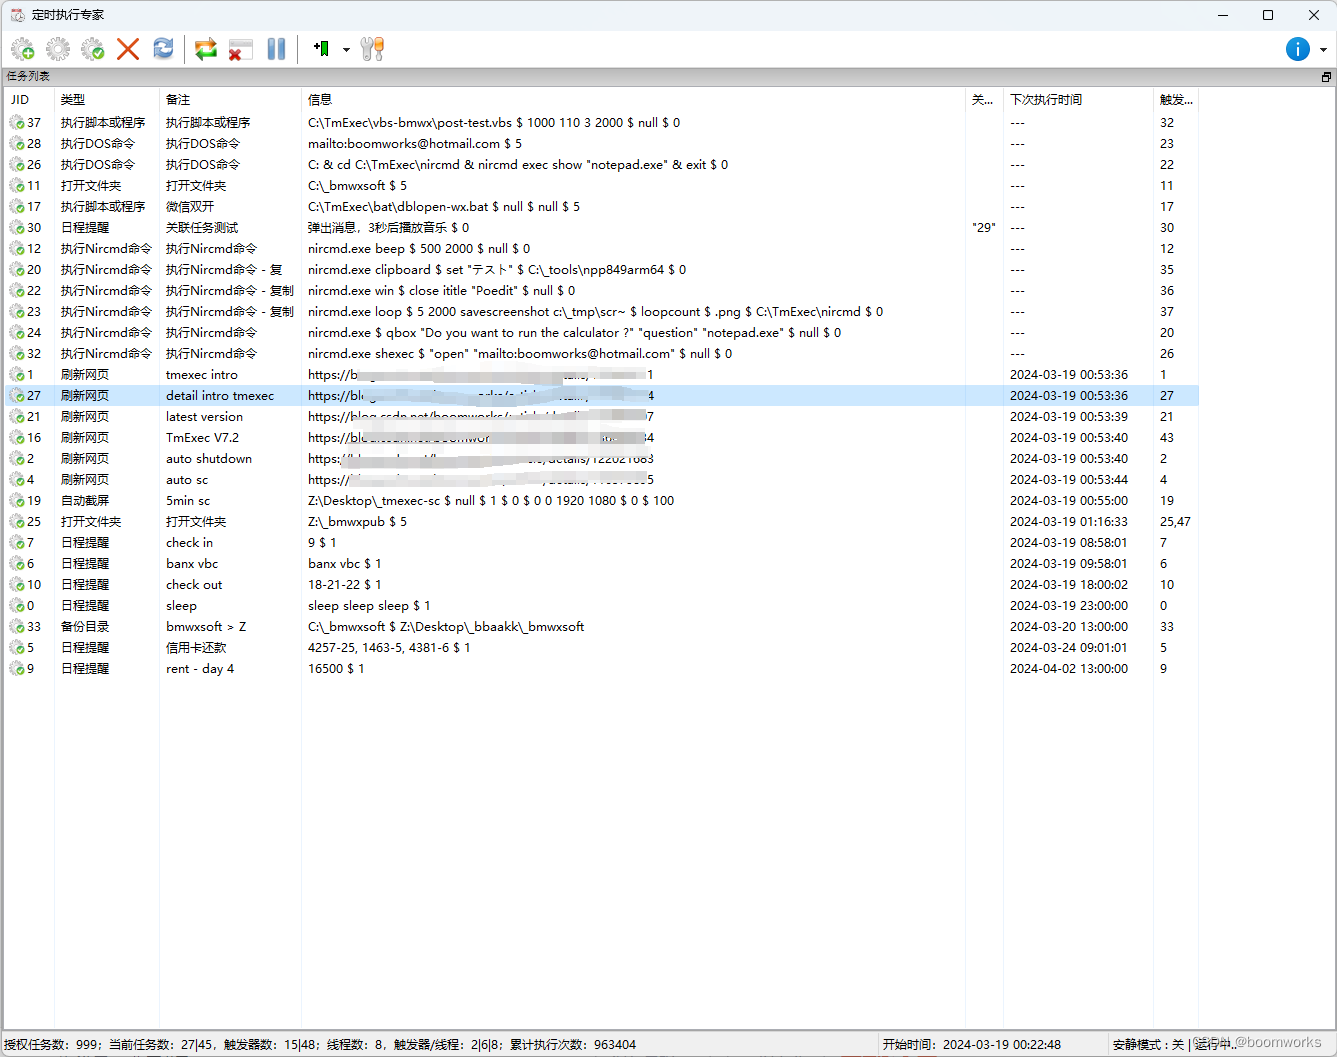The width and height of the screenshot is (1337, 1057).
Task: Click the verify task gear-check icon
Action: pos(92,48)
